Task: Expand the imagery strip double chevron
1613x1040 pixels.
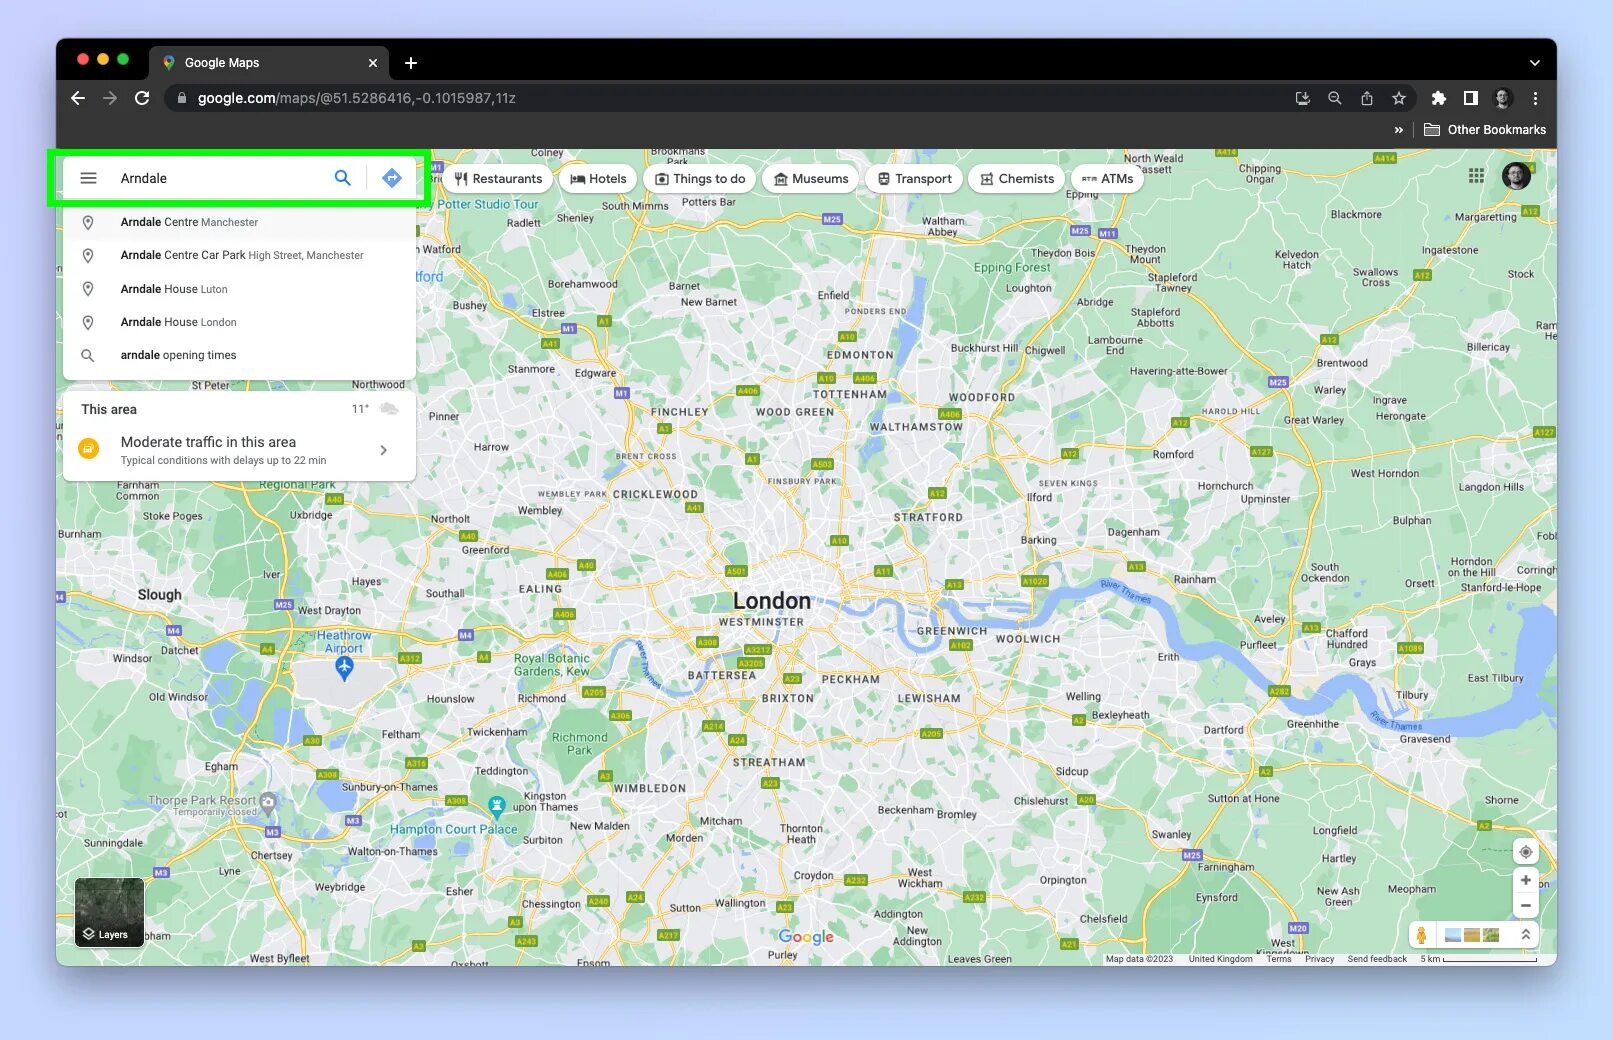Action: click(x=1526, y=935)
